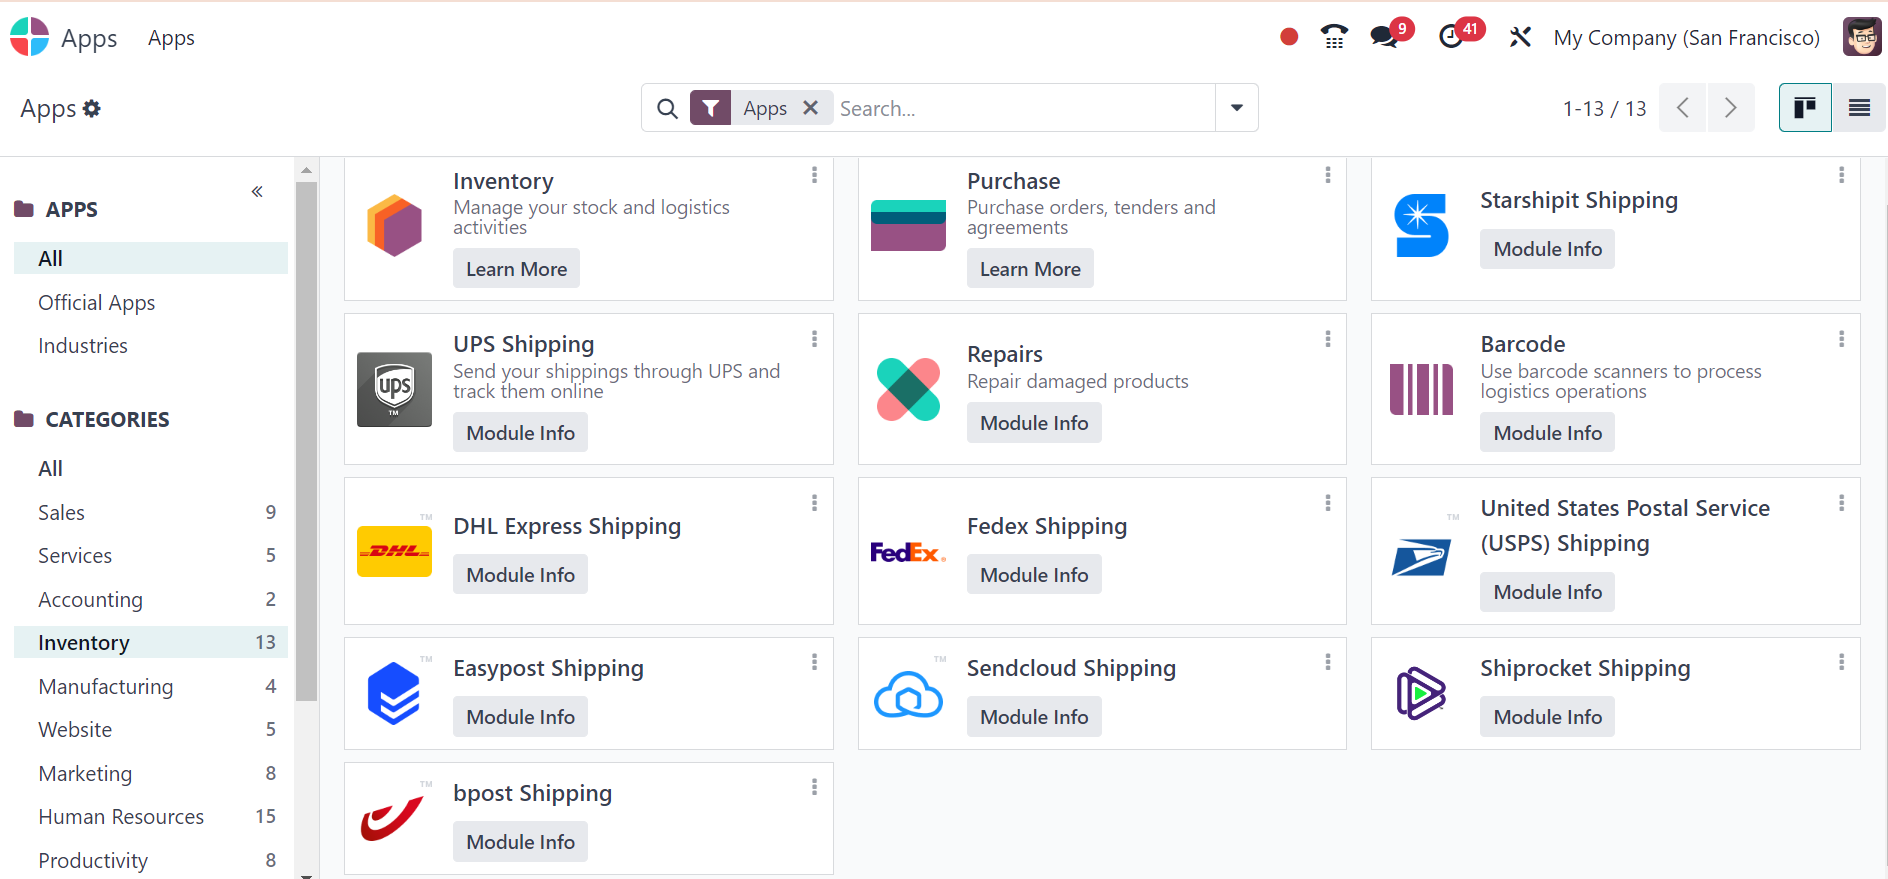
Task: Open the VoIP phone icon
Action: click(x=1334, y=37)
